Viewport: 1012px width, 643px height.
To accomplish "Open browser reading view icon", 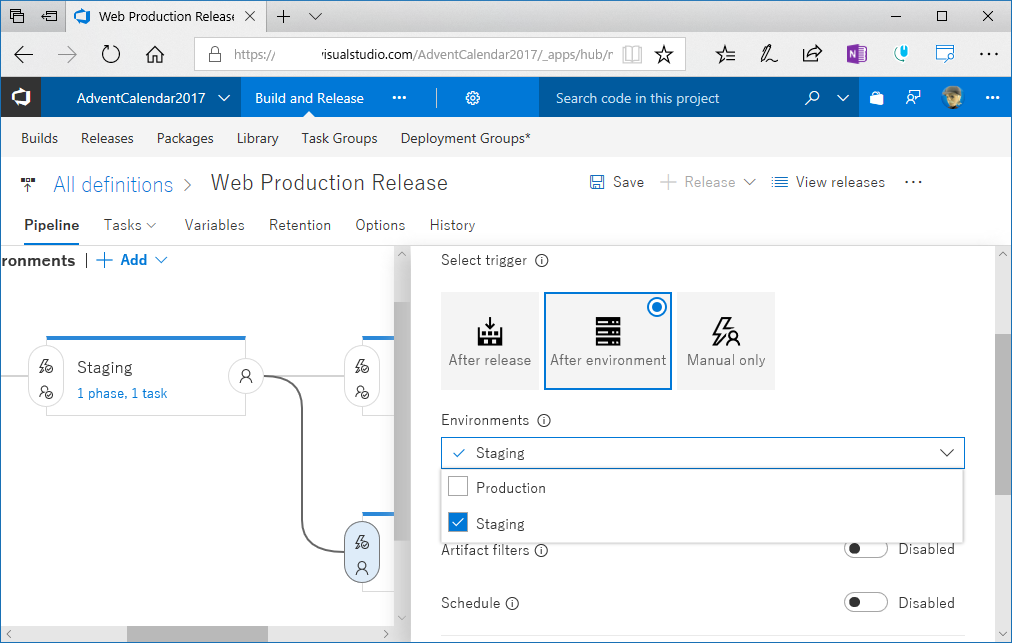I will [x=632, y=54].
